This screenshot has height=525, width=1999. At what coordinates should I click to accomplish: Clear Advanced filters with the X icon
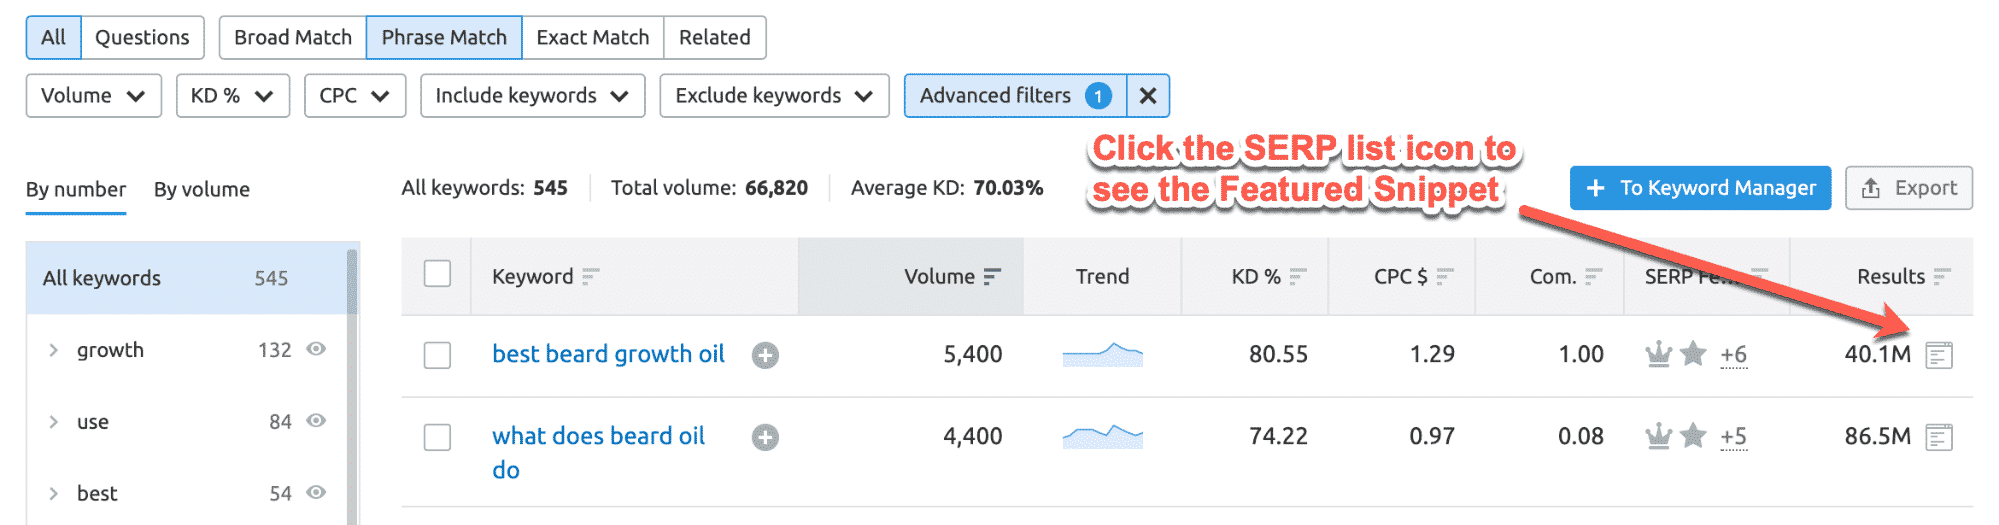click(x=1148, y=96)
